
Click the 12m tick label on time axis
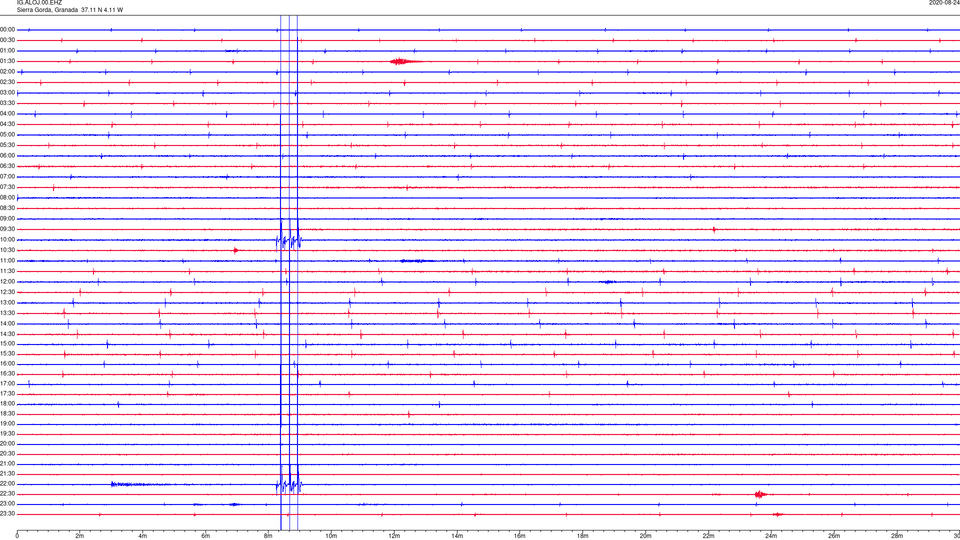click(394, 536)
